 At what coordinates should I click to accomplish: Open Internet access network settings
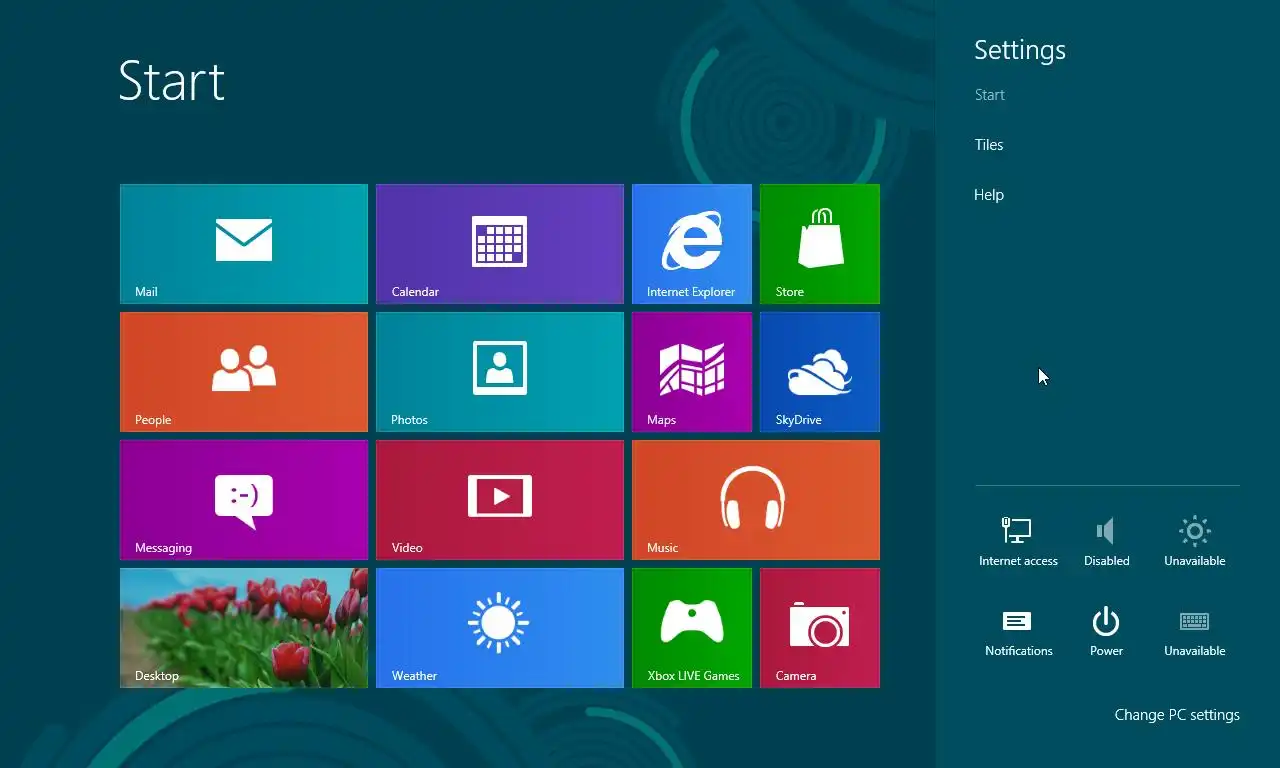[x=1018, y=541]
